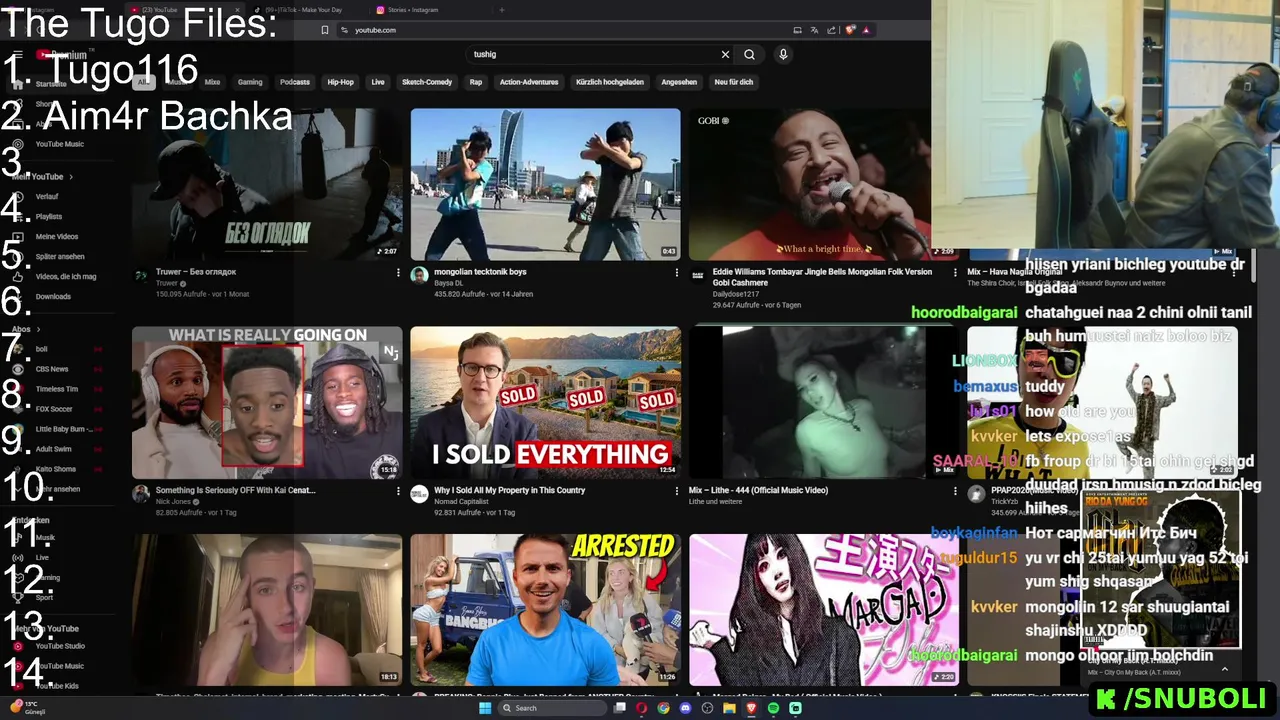Open Adult Swim subscription in sidebar
Viewport: 1280px width, 720px height.
click(54, 449)
